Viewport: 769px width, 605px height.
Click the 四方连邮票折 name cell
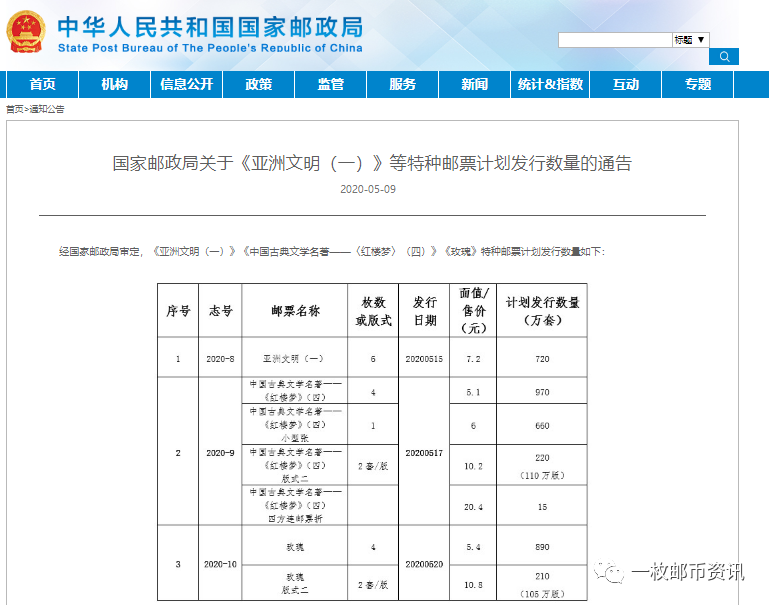click(295, 505)
